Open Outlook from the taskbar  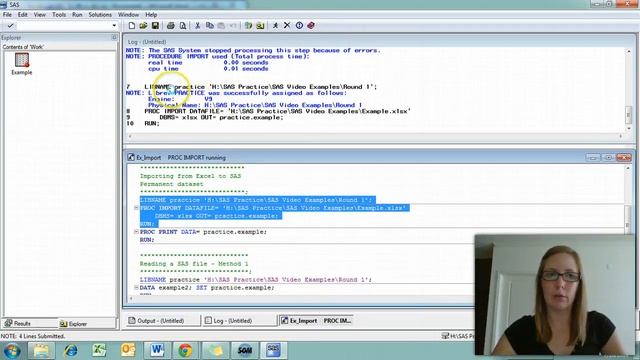tap(128, 350)
